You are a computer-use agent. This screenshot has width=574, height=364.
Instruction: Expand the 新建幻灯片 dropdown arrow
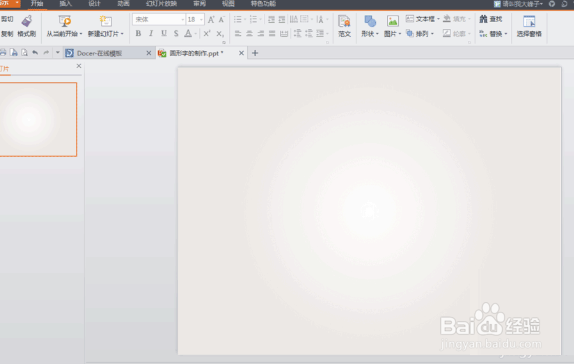(x=122, y=34)
